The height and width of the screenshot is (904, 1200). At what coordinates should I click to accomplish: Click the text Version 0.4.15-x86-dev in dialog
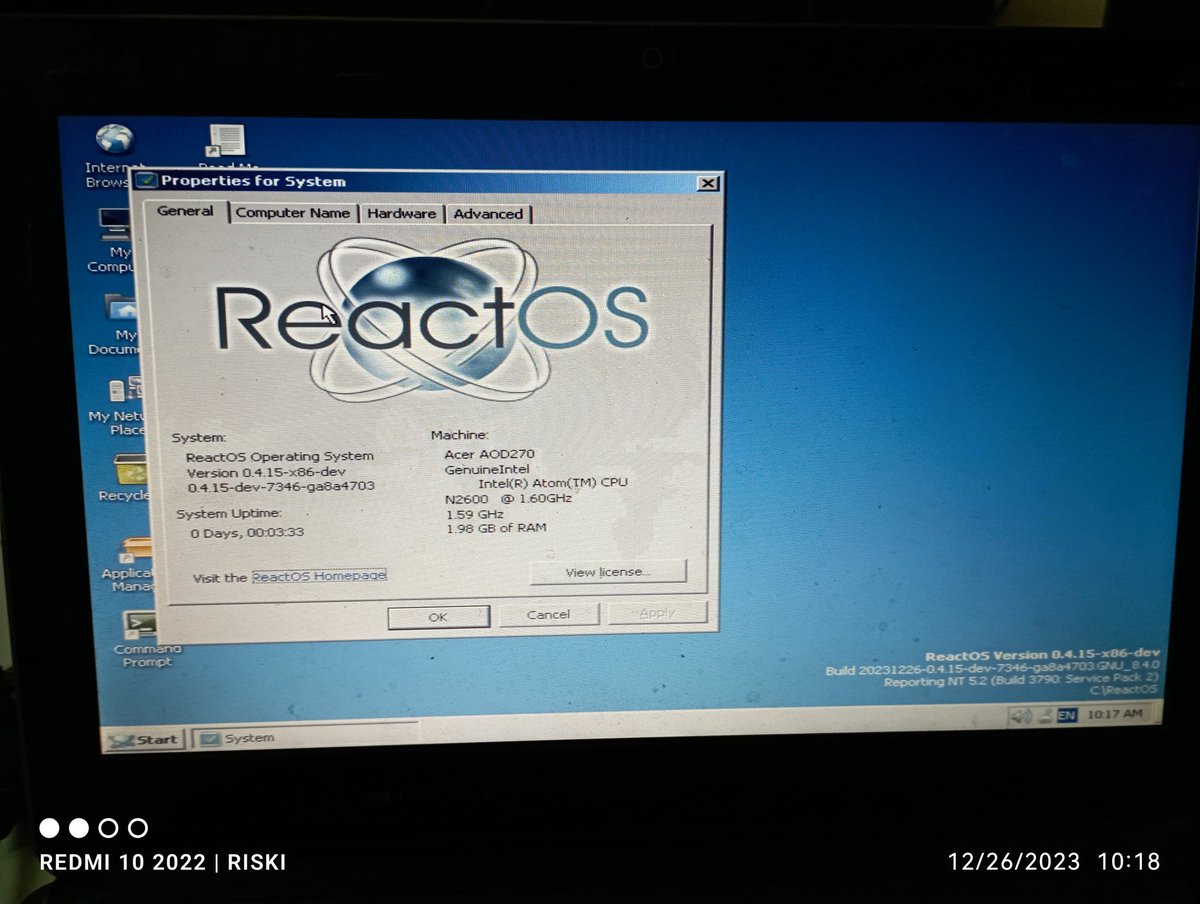(266, 472)
